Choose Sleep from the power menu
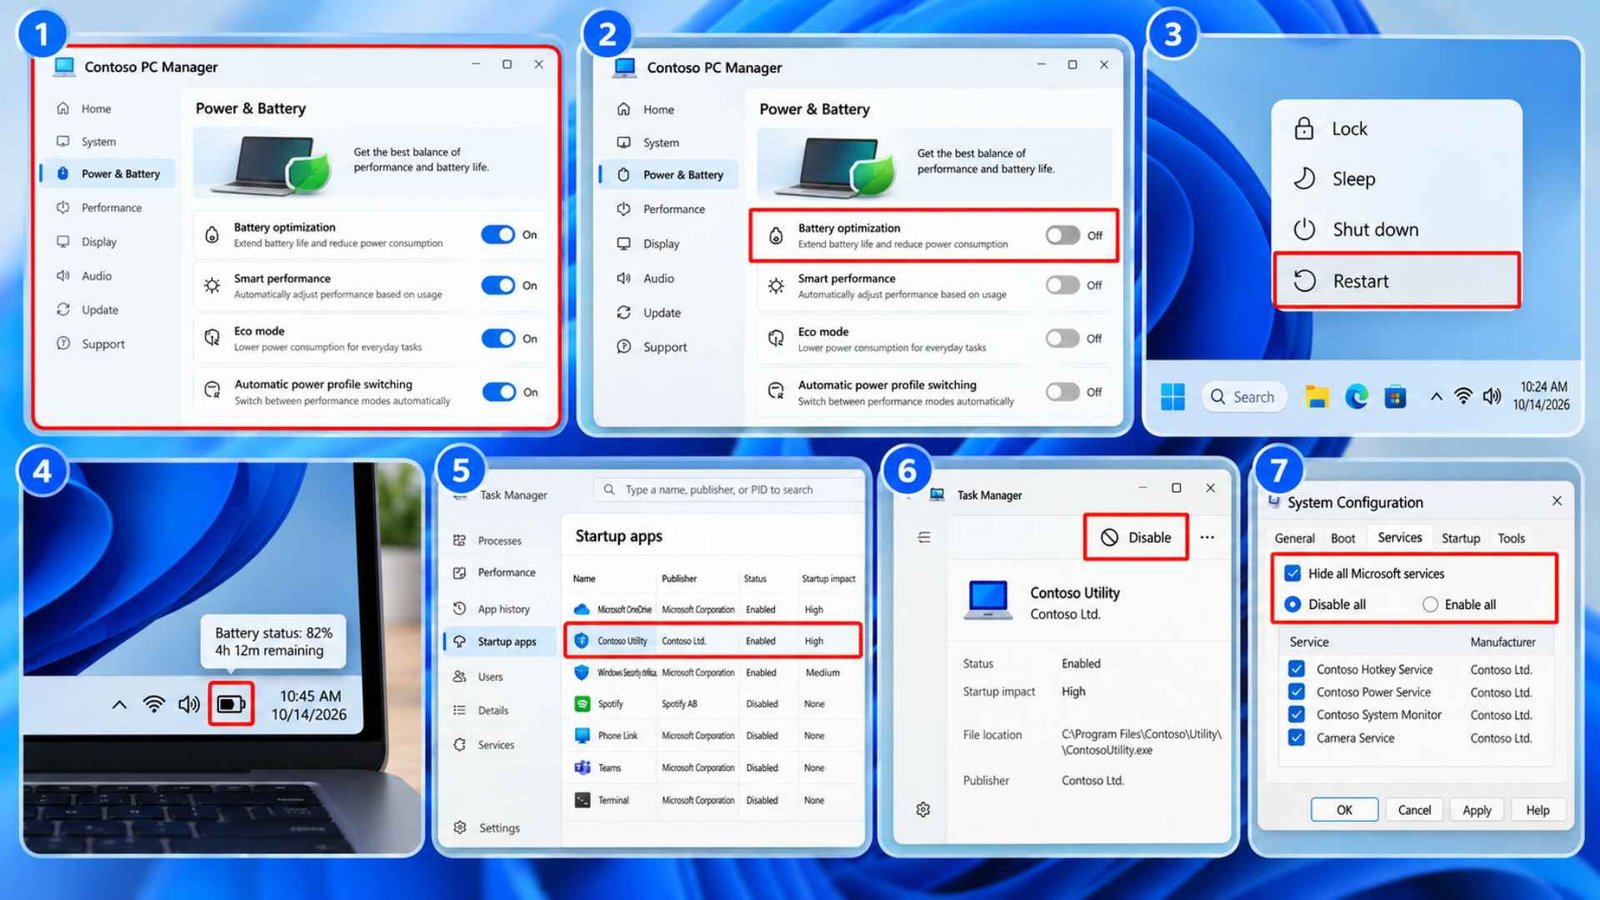The height and width of the screenshot is (900, 1600). [x=1396, y=179]
